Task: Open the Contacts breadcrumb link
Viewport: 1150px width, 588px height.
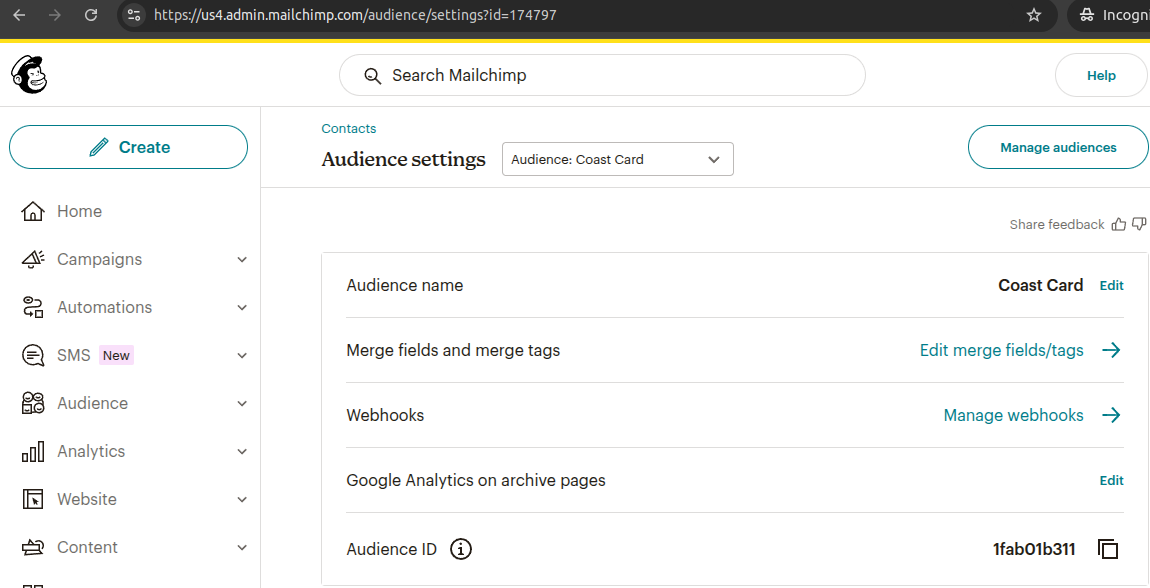Action: [x=349, y=129]
